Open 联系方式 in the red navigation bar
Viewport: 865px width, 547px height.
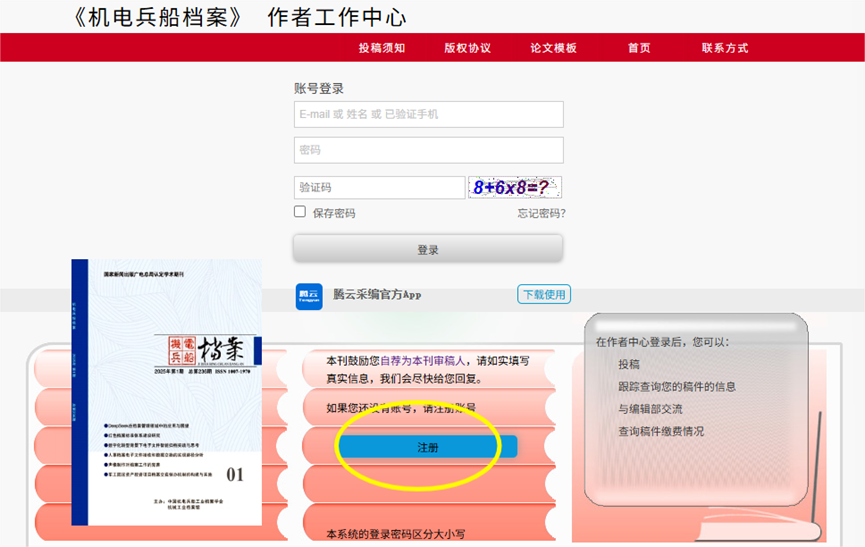tap(725, 48)
